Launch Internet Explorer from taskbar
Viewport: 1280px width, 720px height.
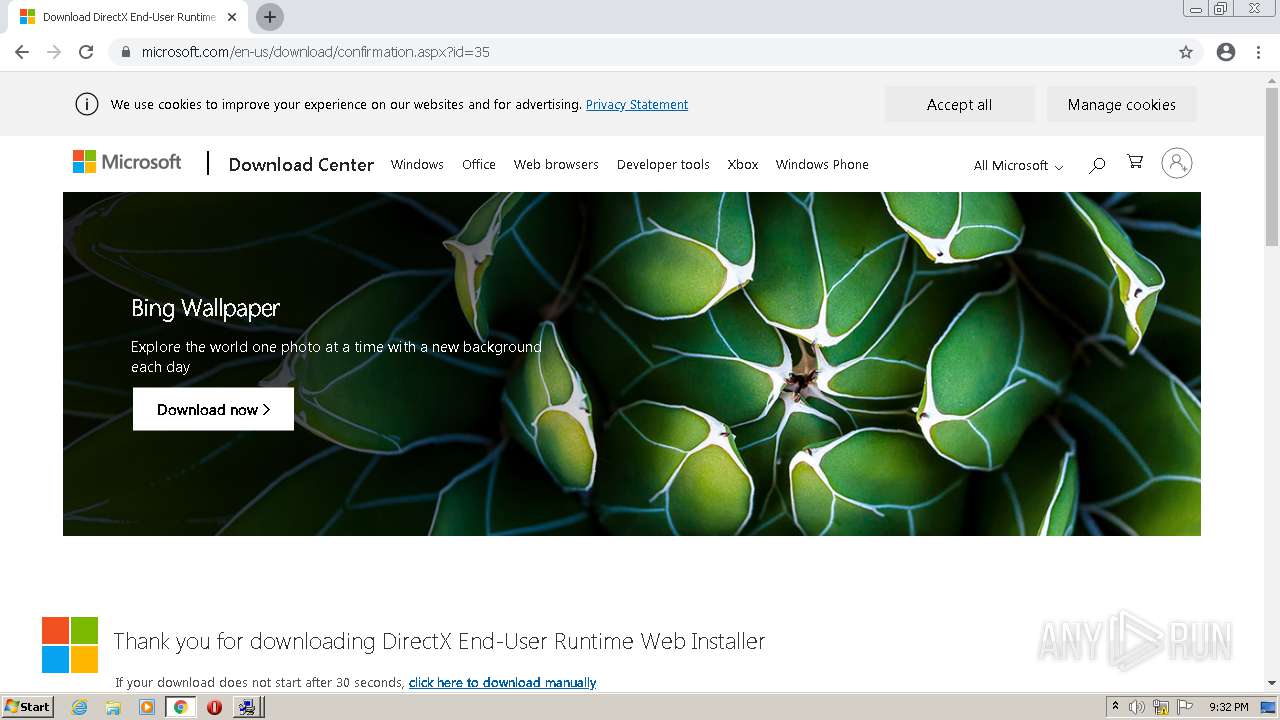(79, 707)
